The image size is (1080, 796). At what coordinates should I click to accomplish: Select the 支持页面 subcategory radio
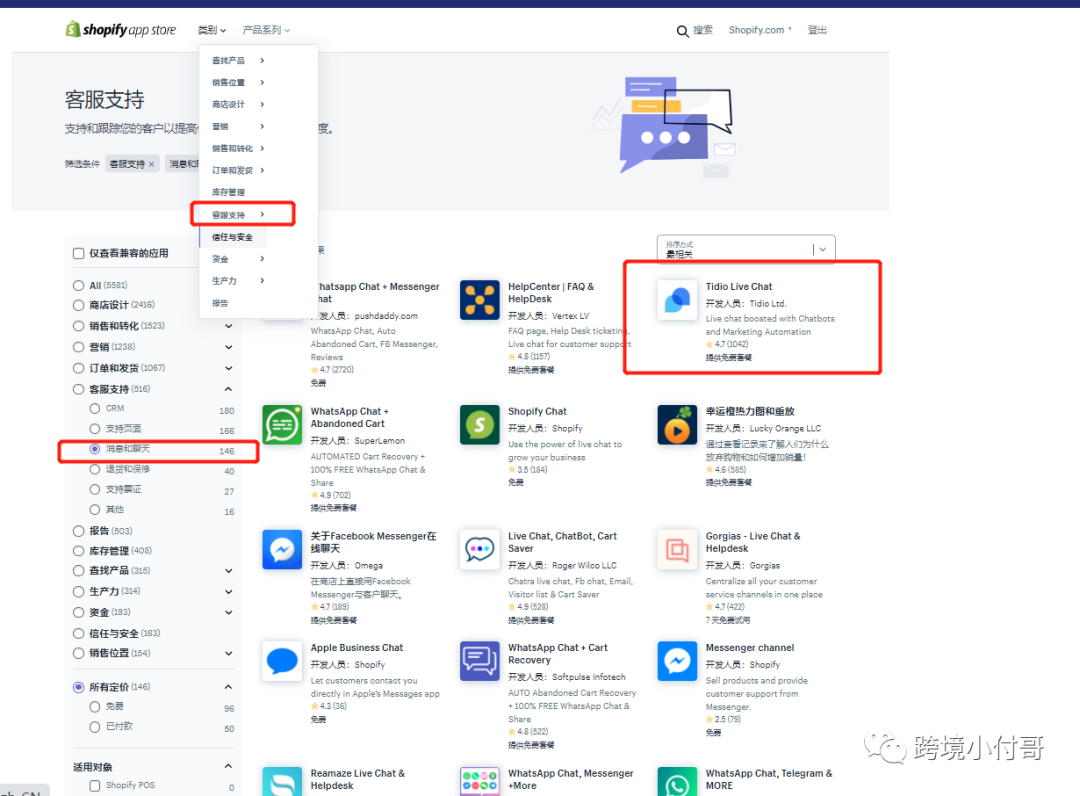pyautogui.click(x=95, y=429)
